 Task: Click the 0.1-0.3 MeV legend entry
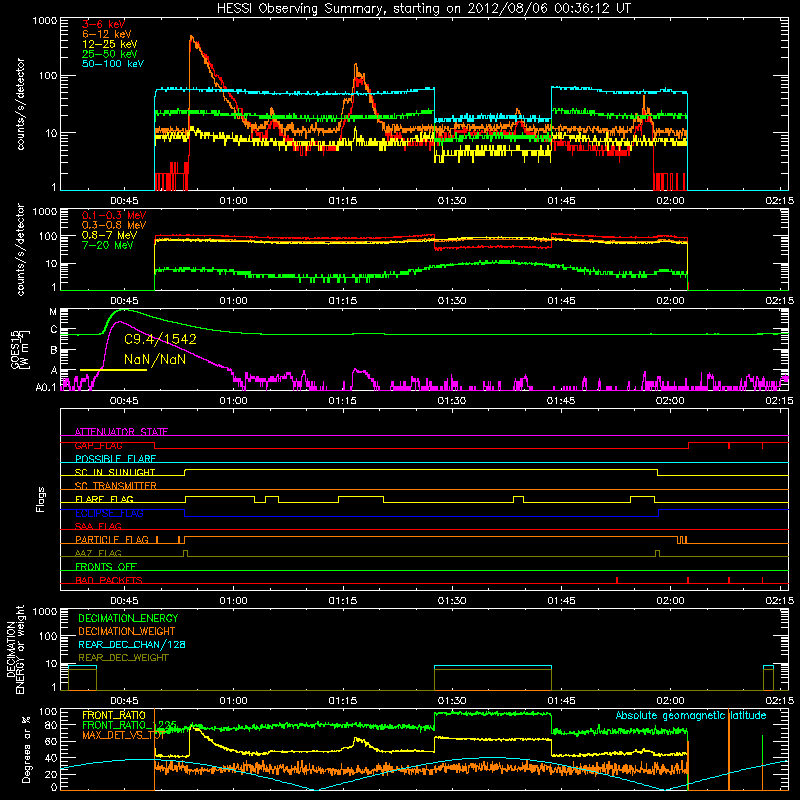click(114, 215)
